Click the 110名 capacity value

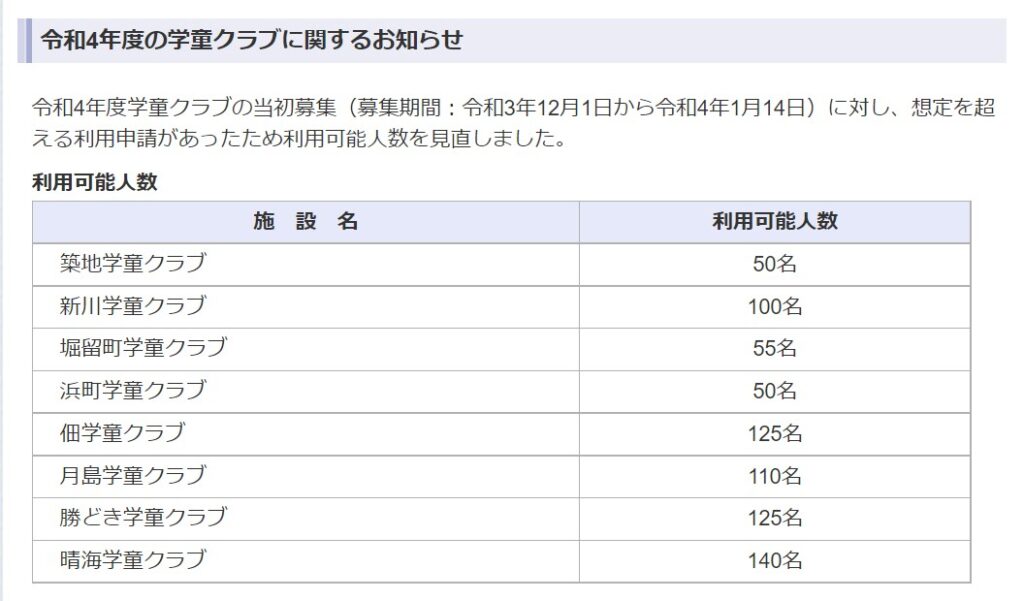(775, 477)
